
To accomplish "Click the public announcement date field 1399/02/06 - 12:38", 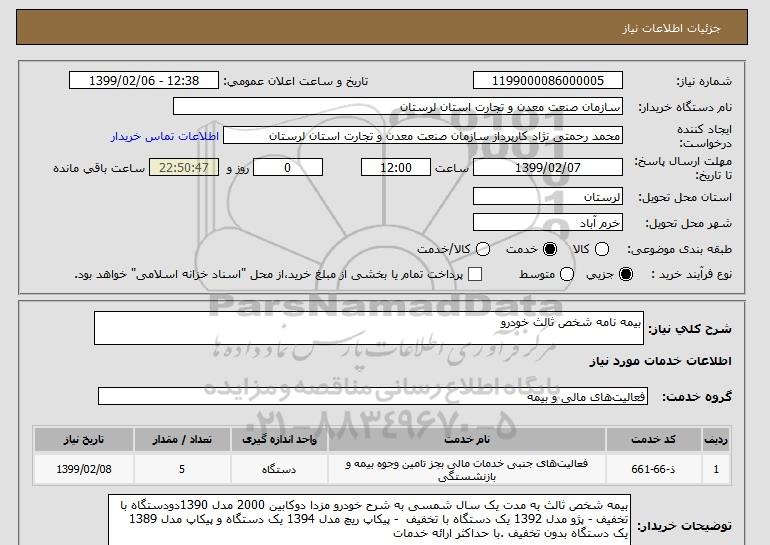I will pos(144,81).
